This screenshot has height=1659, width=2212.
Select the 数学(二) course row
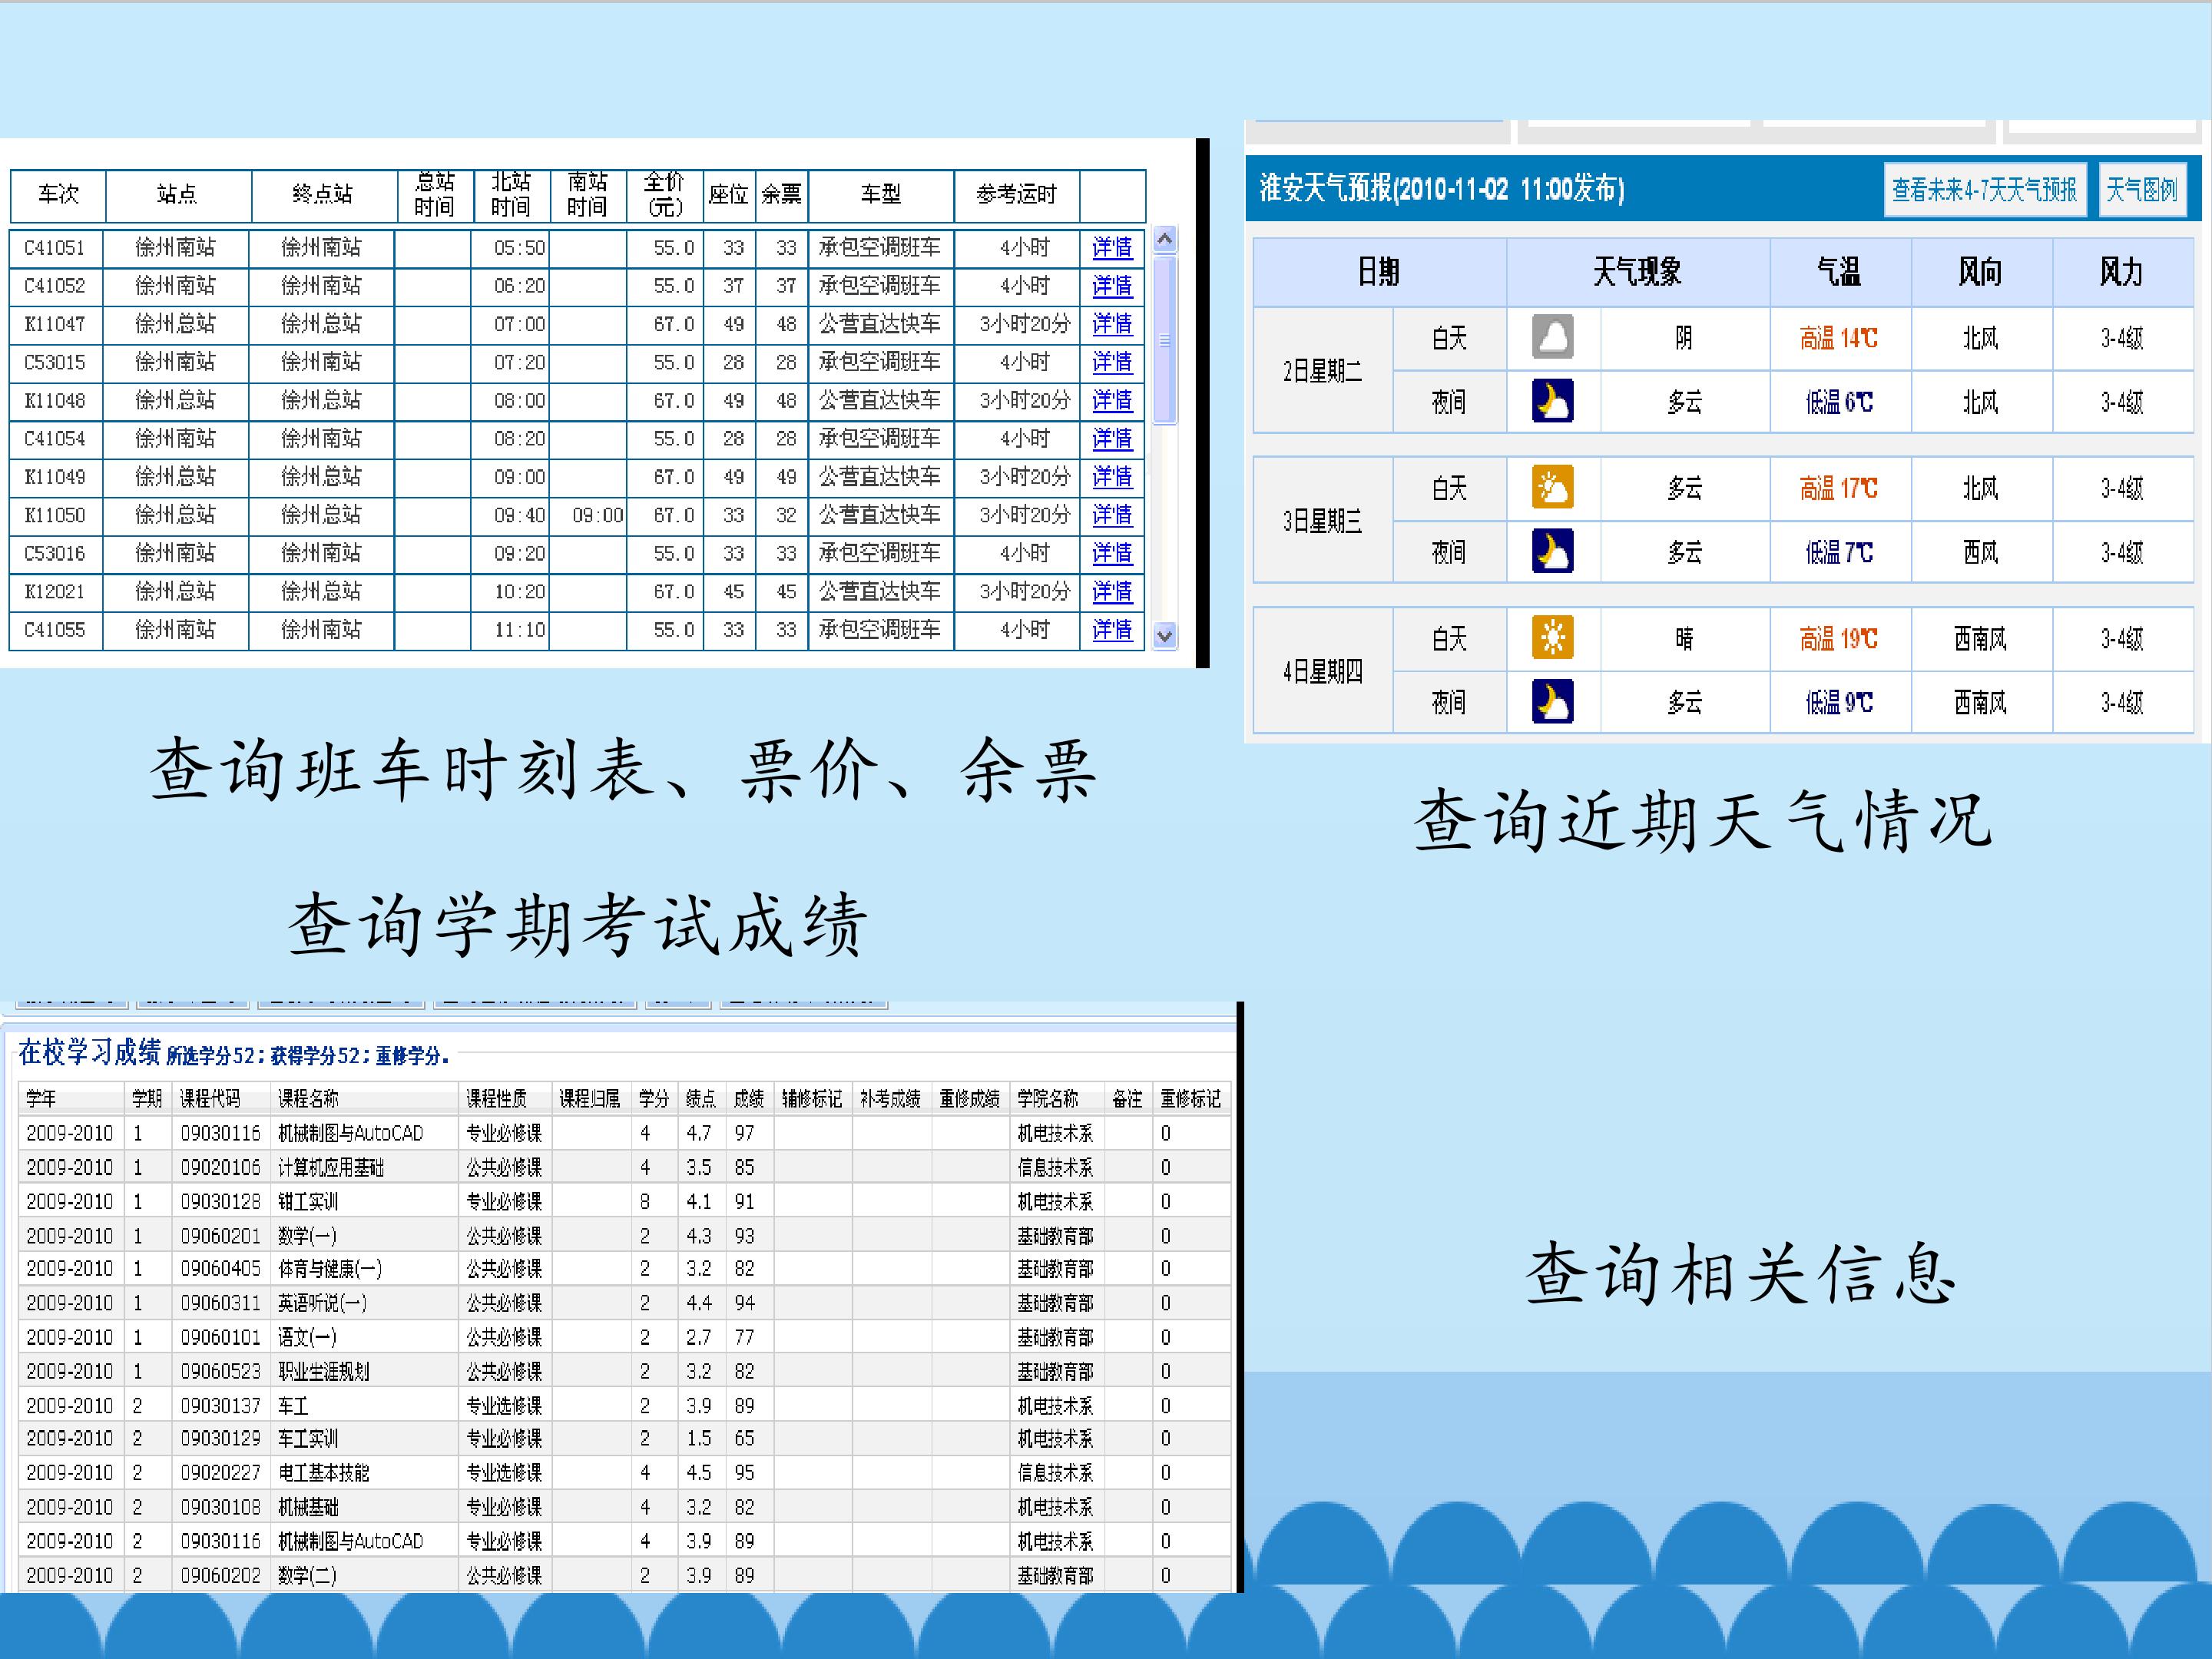pos(624,1575)
